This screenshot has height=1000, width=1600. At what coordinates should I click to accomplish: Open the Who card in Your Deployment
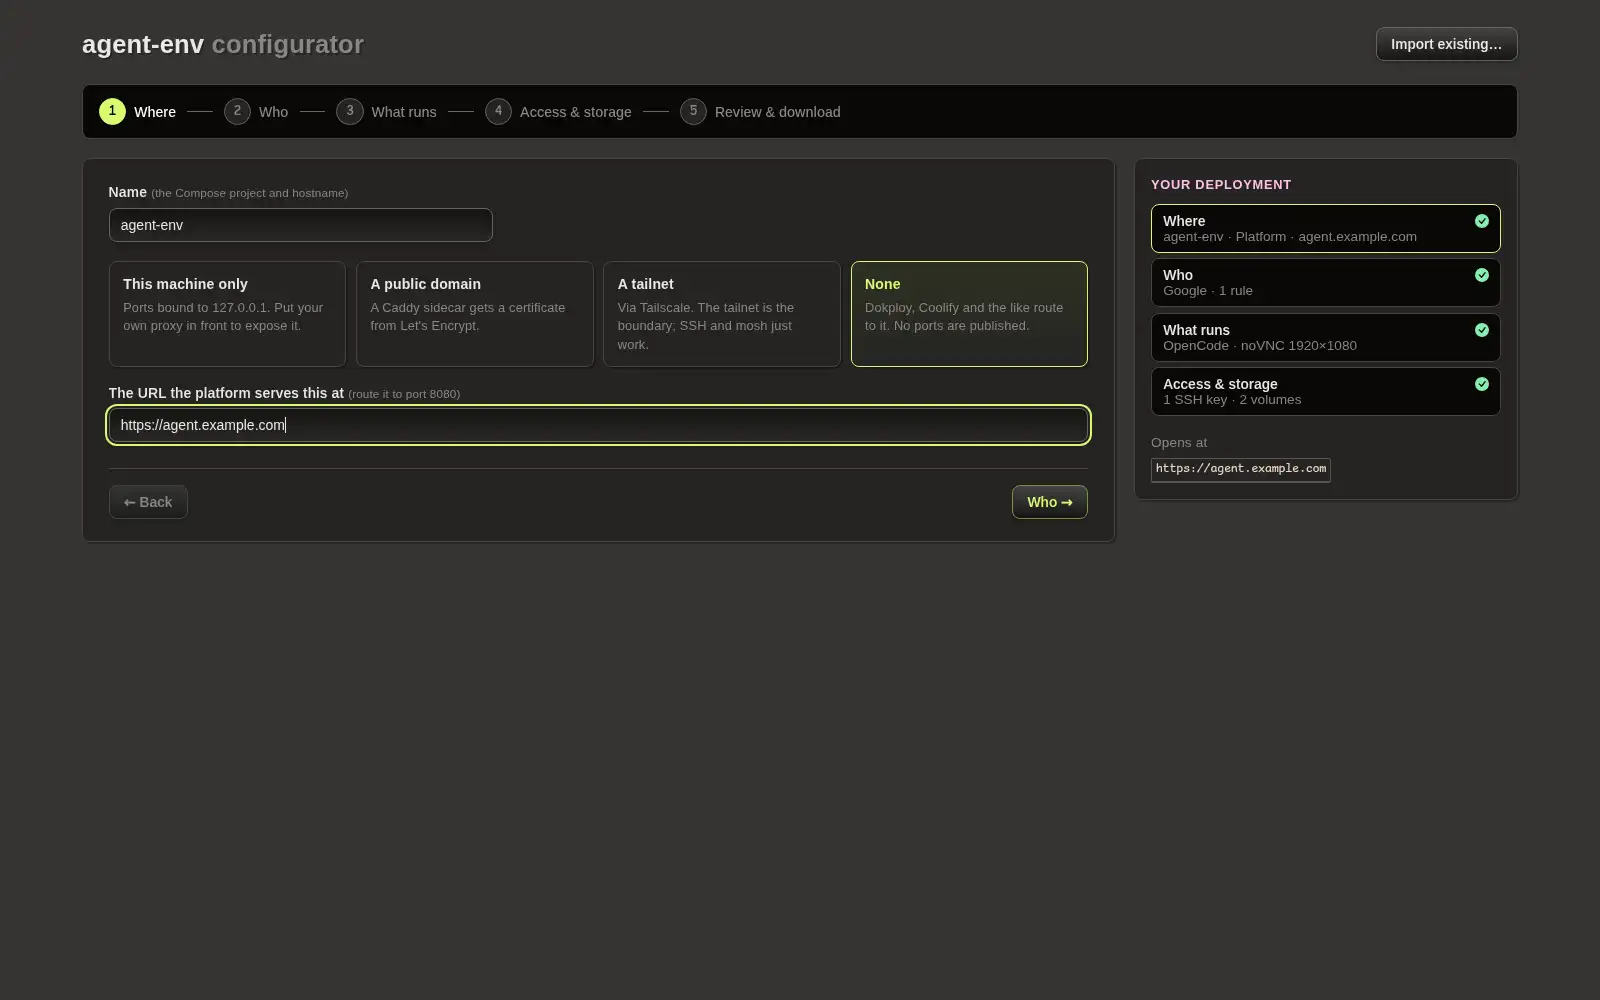point(1325,283)
